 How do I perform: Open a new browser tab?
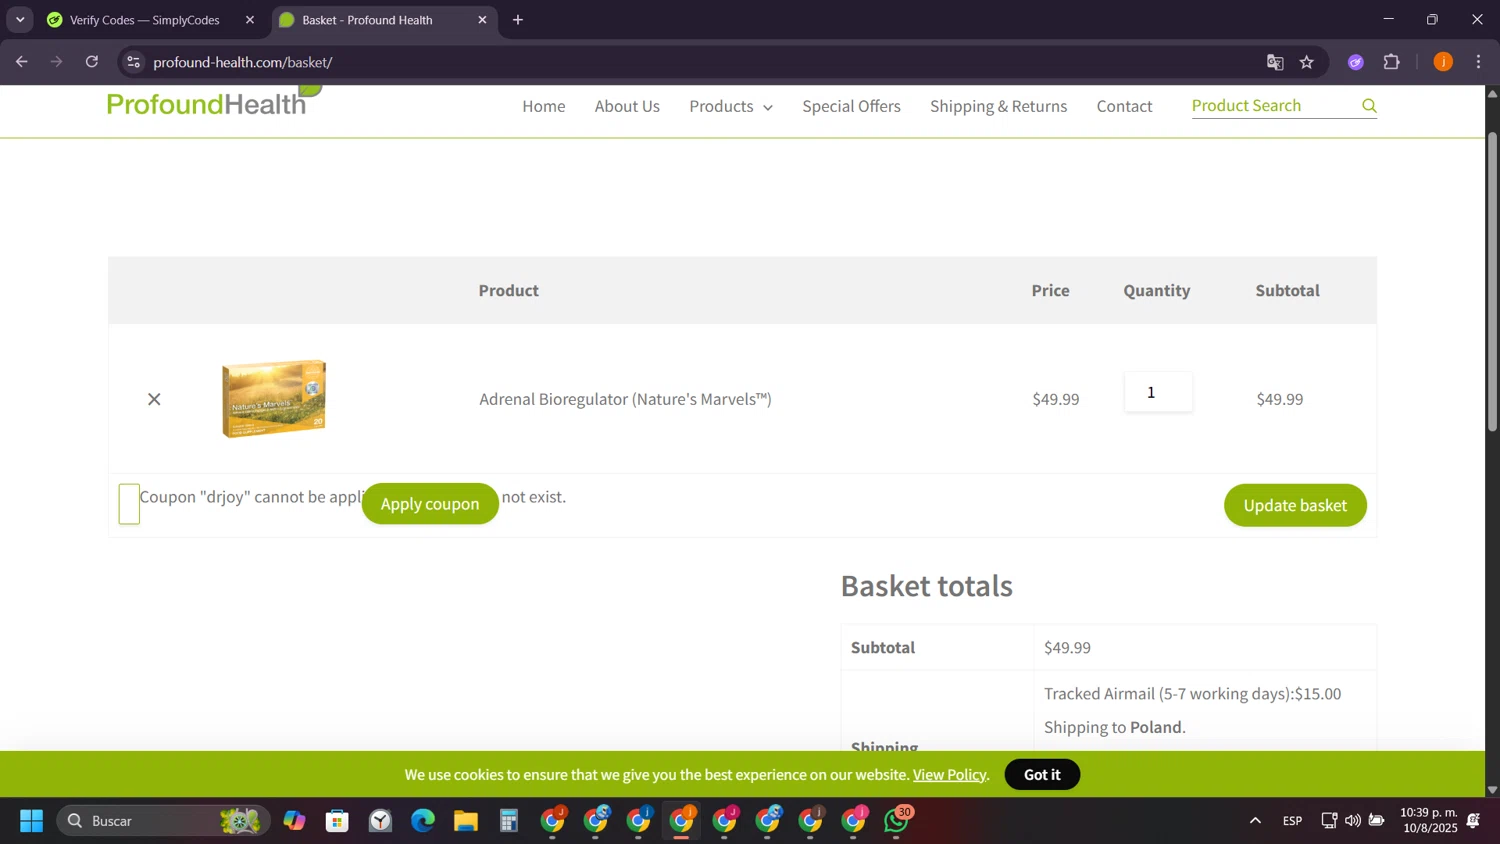click(518, 20)
